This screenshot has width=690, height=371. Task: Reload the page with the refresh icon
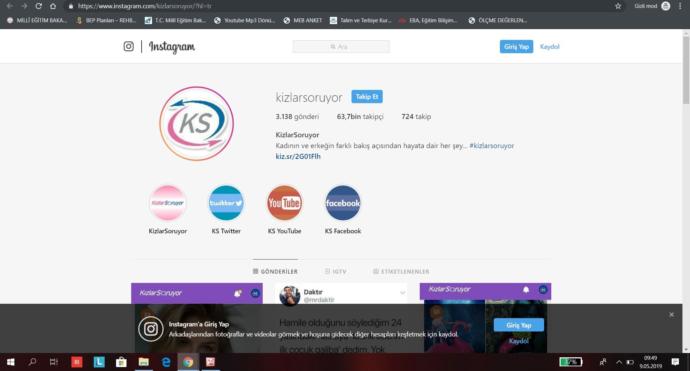click(38, 6)
